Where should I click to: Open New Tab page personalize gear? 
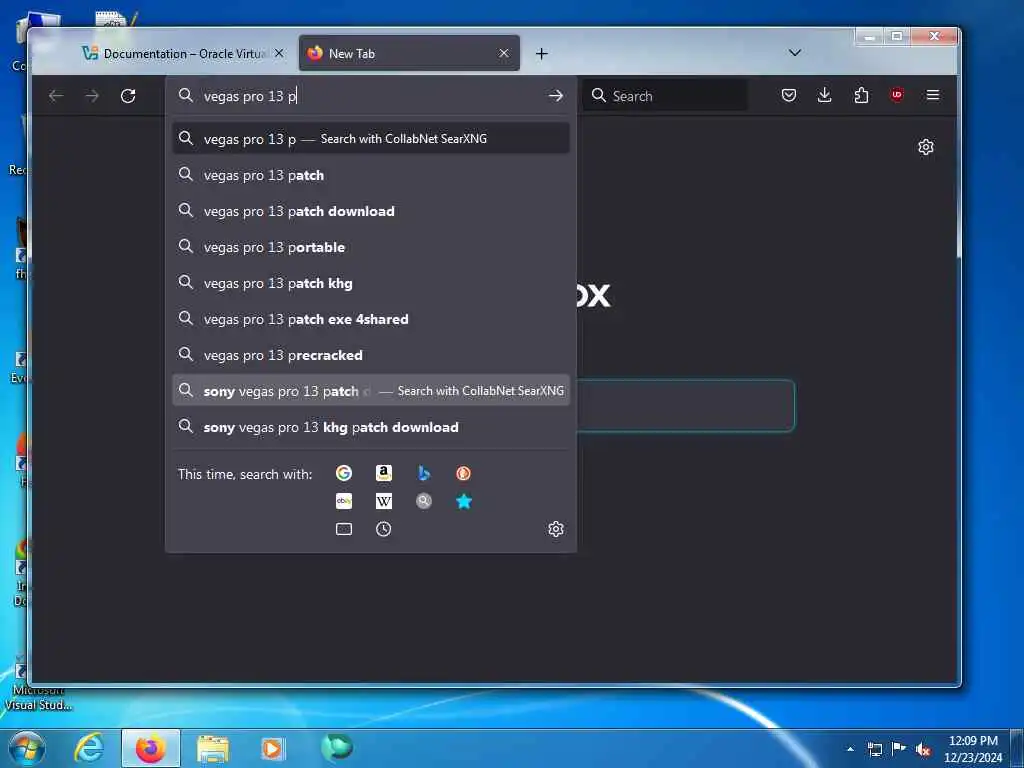[925, 147]
